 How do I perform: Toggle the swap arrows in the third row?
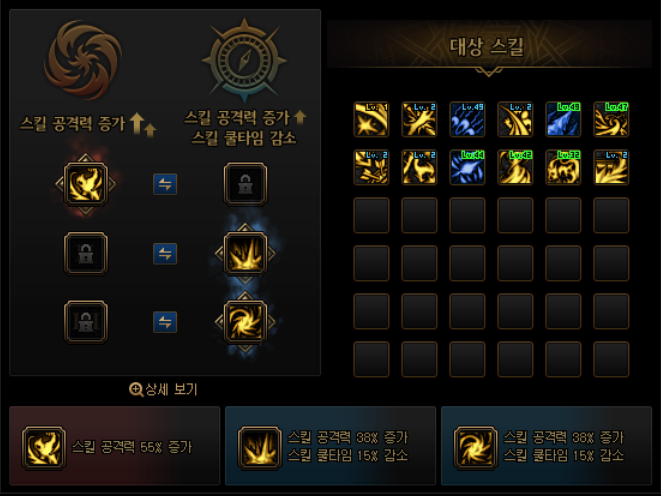[165, 322]
